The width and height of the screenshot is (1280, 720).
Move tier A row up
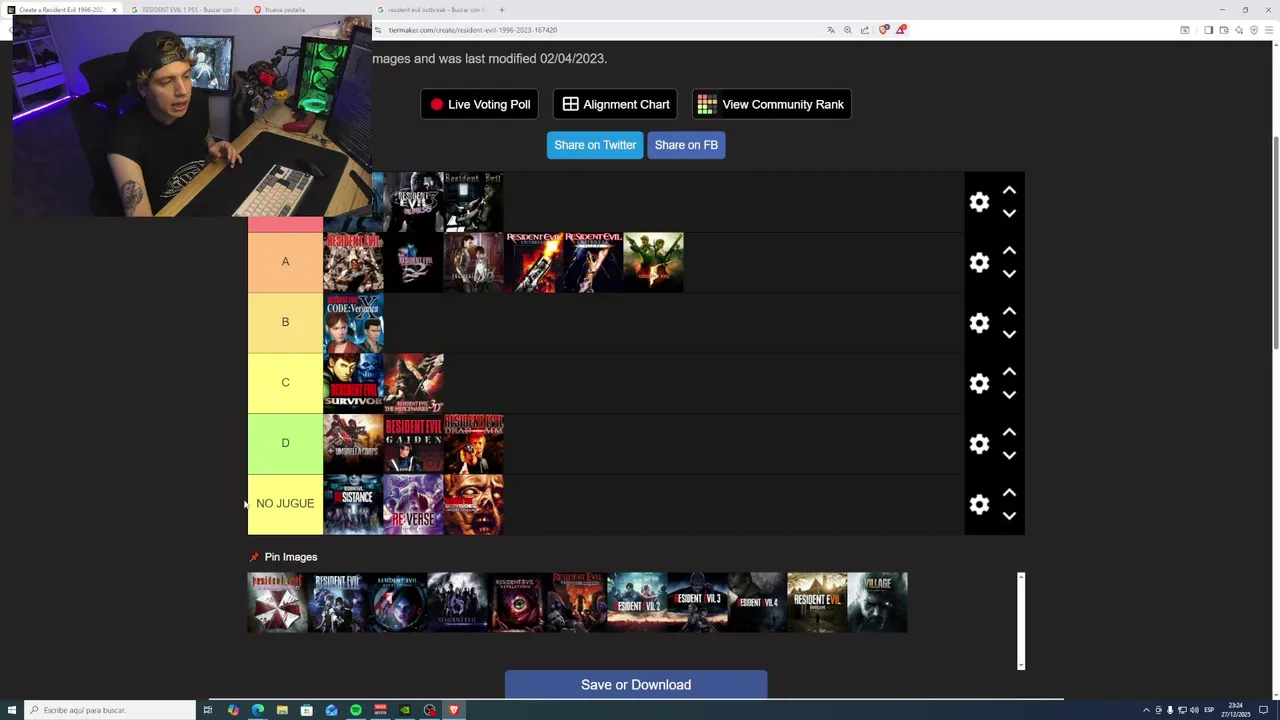coord(1009,251)
